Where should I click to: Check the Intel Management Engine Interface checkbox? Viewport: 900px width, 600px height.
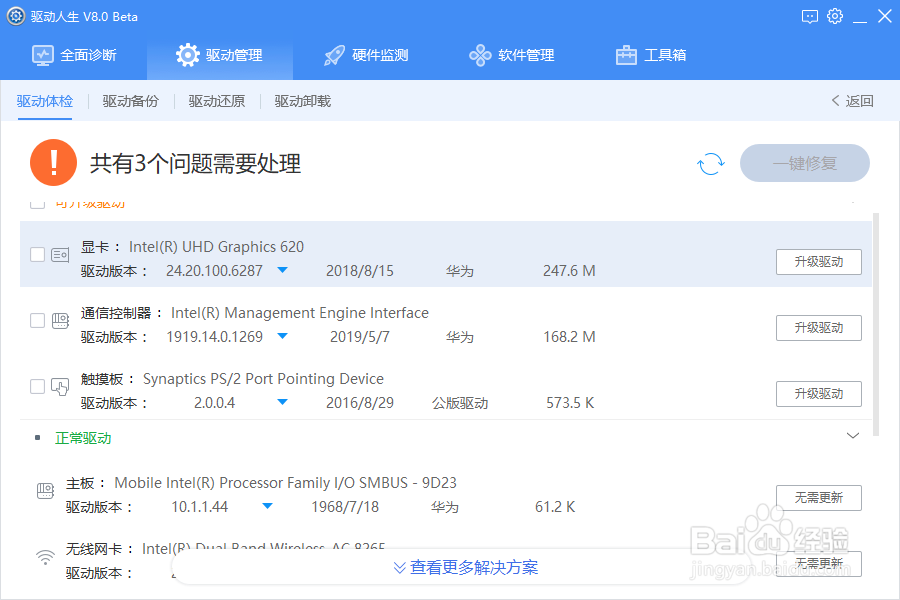(37, 320)
